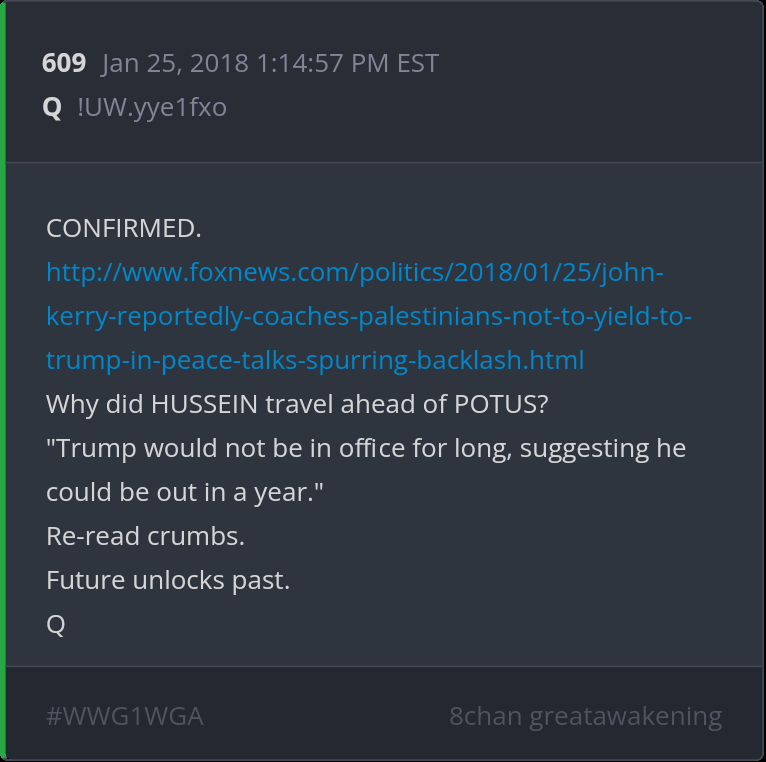The height and width of the screenshot is (762, 766).
Task: Select the Q author name in header
Action: pos(52,107)
